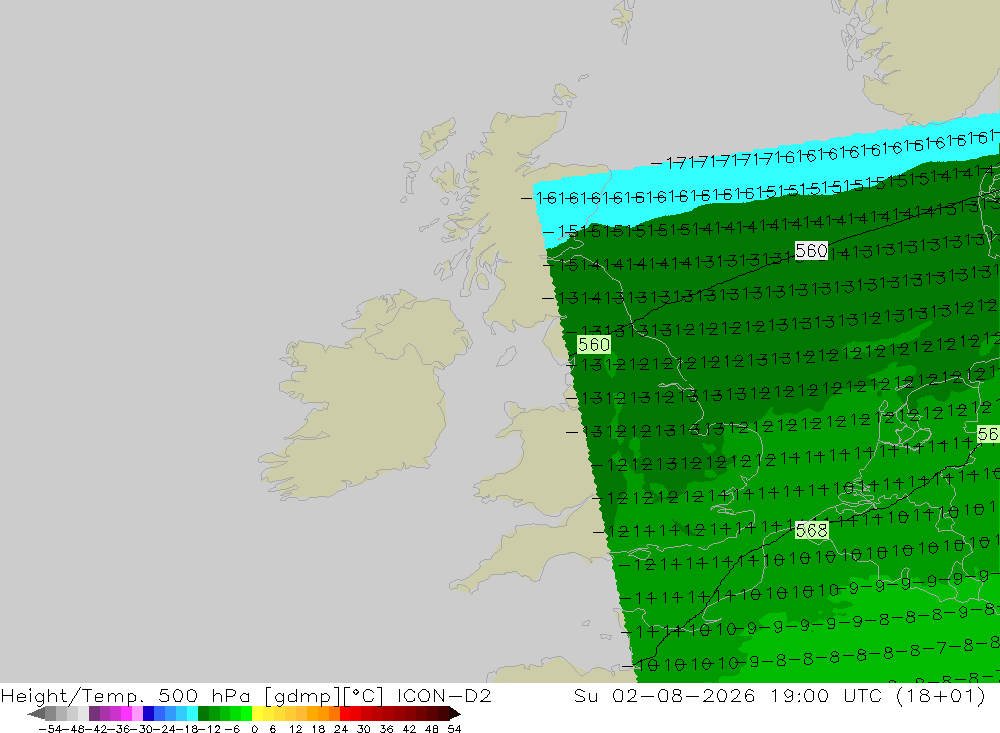Click the '-12' legend scale value
Screen dimensions: 1000x733
[210, 729]
